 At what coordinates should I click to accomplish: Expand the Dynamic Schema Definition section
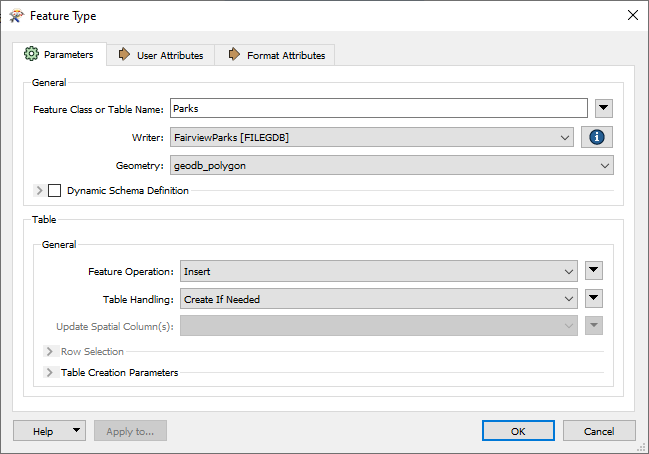click(39, 190)
